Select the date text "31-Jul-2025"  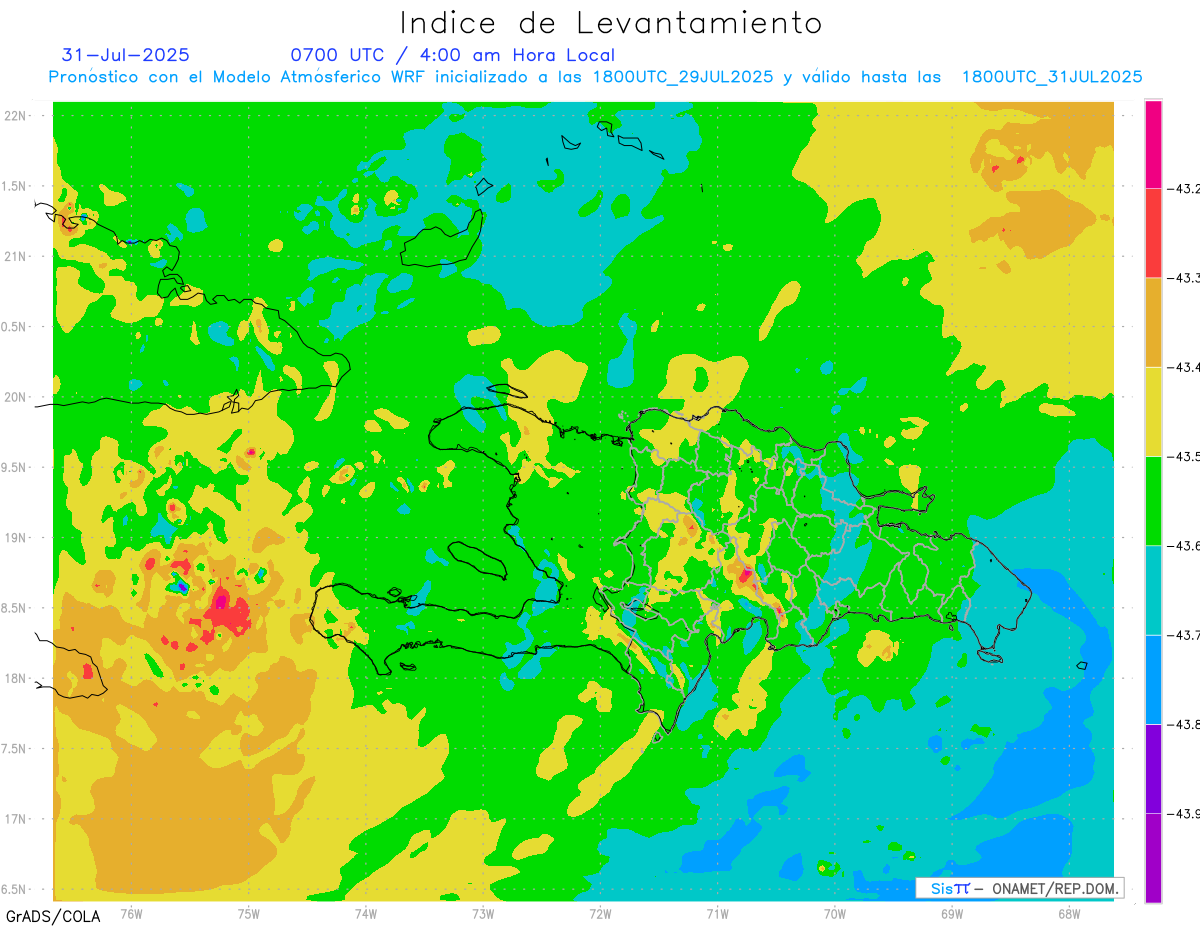125,55
